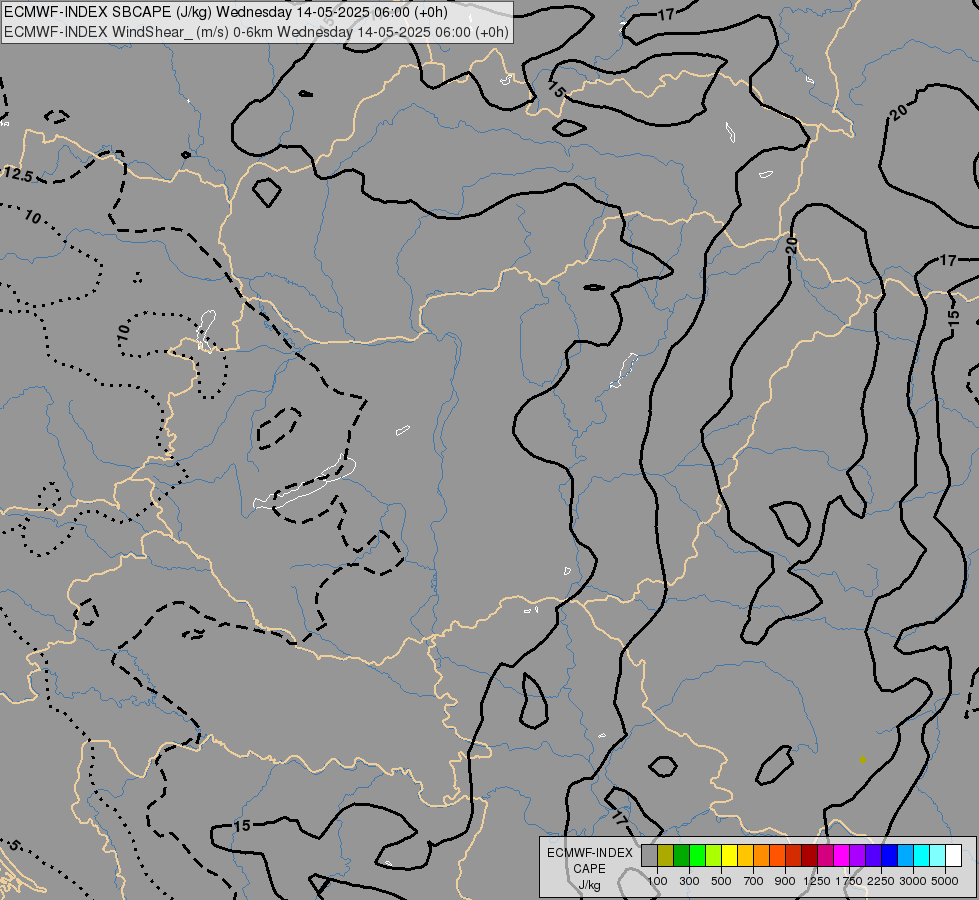Screen dimensions: 979x900
Task: Click the 1250 label in the CAPE legend
Action: 817,881
